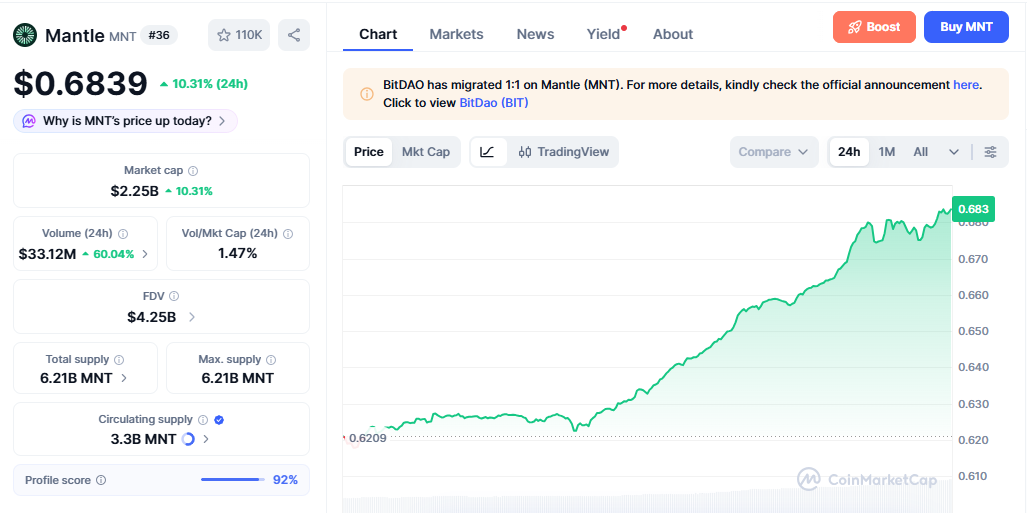Click the $4.25B FDV value
1027x513 pixels.
[x=151, y=317]
